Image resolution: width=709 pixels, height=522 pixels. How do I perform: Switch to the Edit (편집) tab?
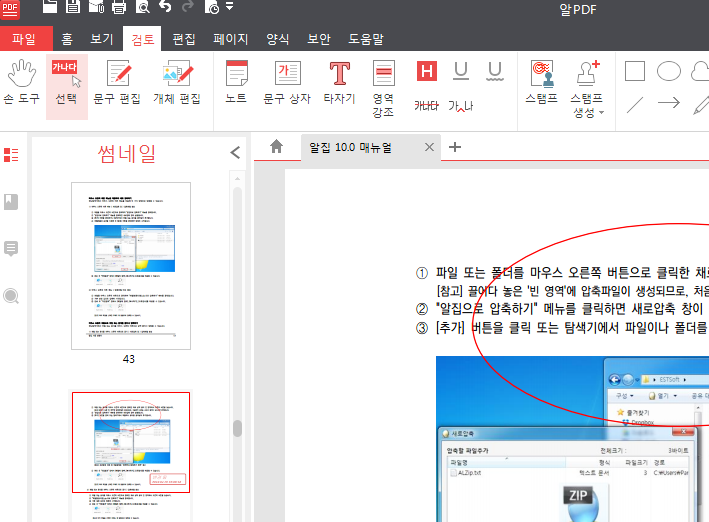pos(184,38)
